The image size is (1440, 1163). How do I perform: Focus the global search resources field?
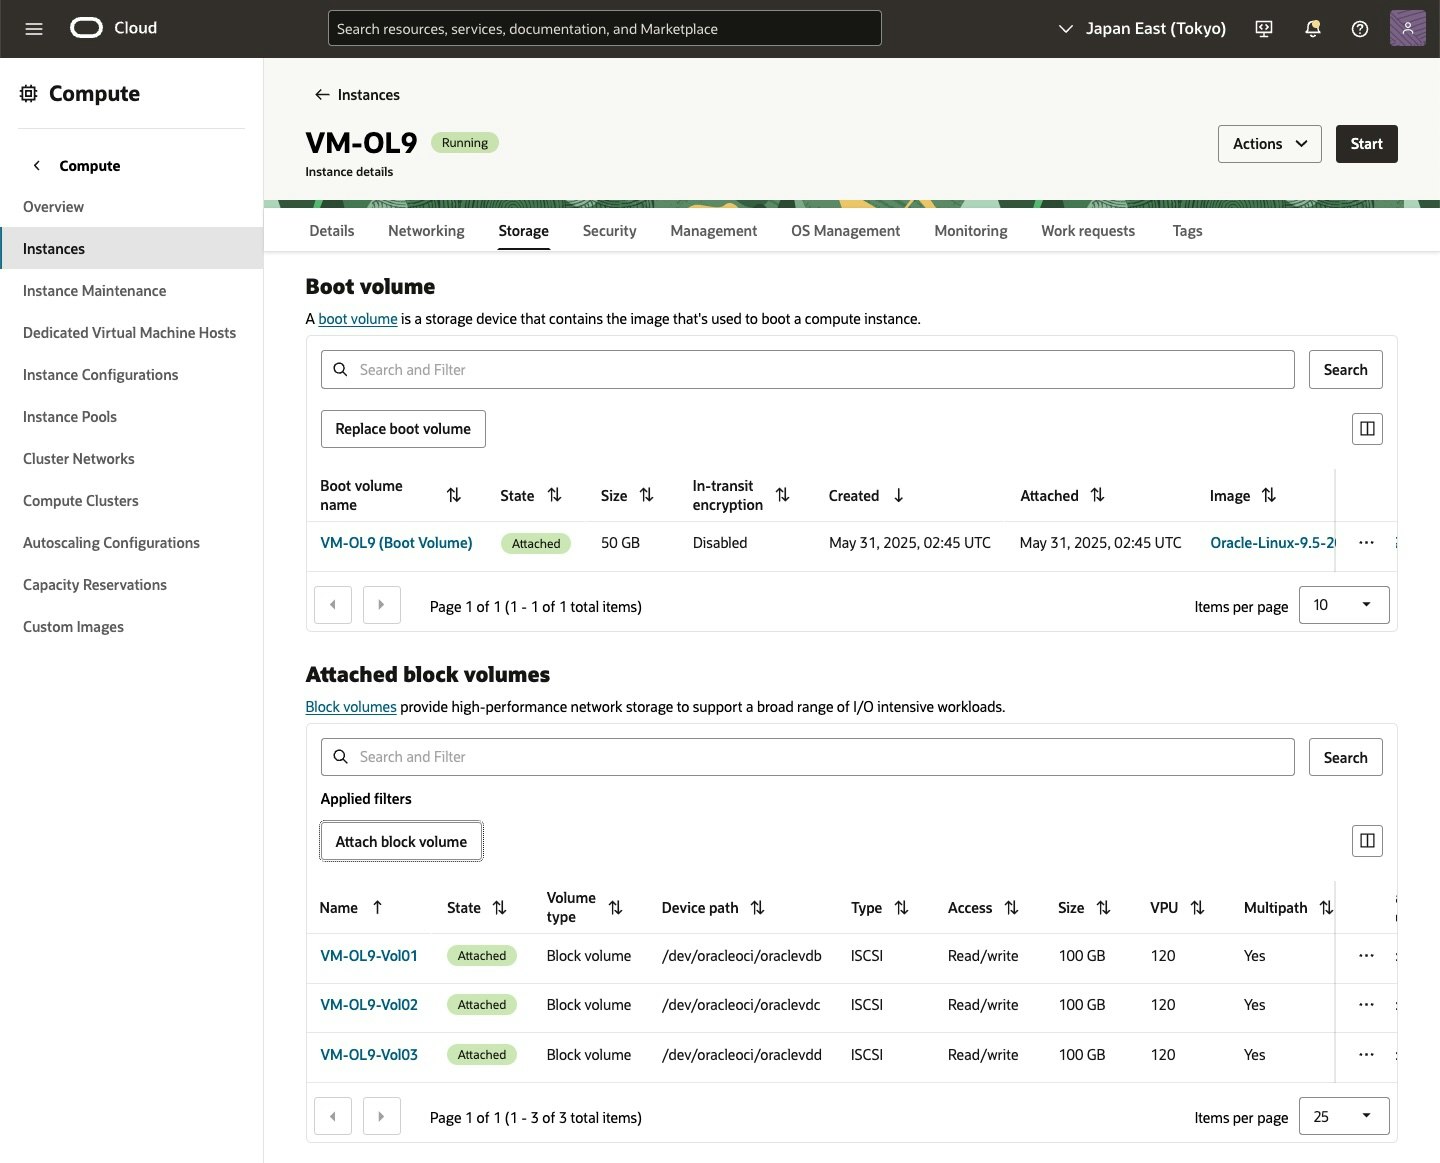pyautogui.click(x=605, y=29)
